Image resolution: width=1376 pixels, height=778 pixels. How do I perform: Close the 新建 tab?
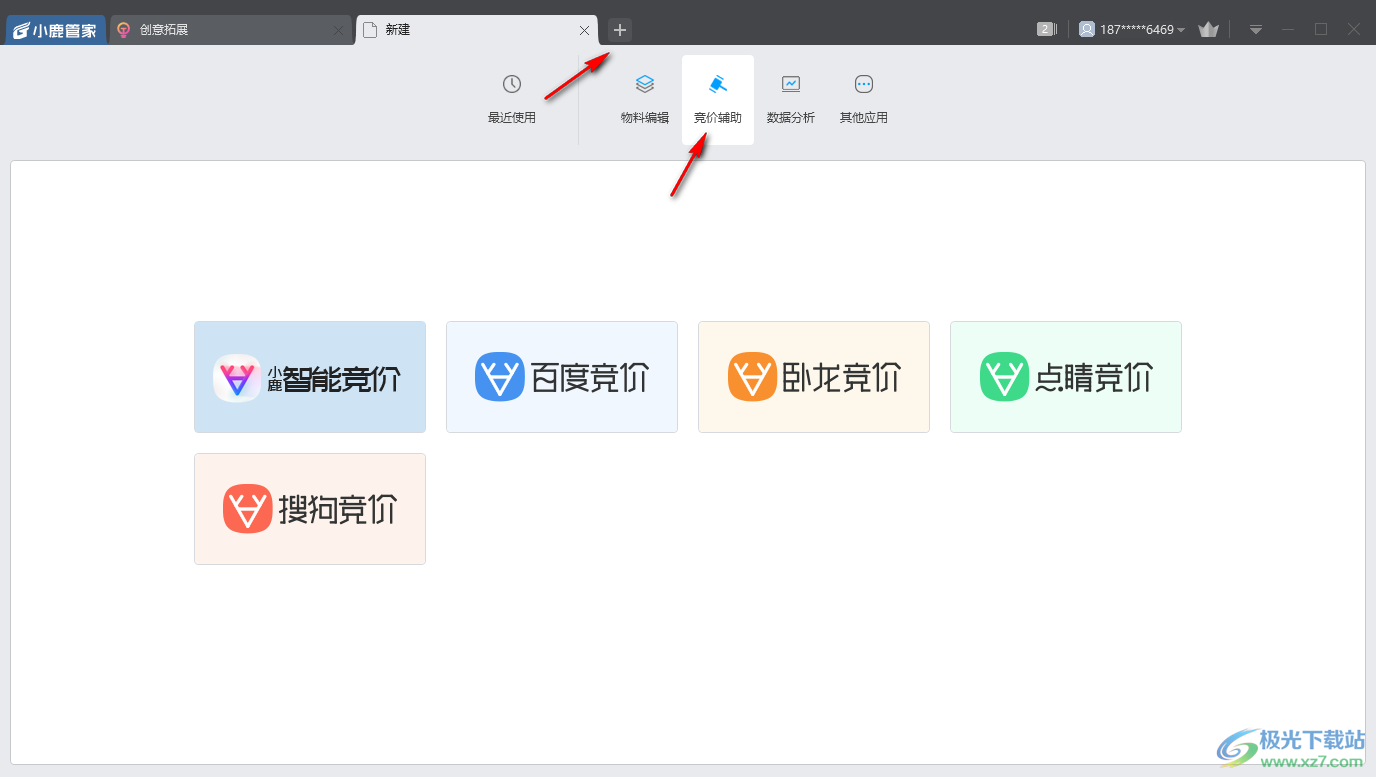click(x=584, y=30)
